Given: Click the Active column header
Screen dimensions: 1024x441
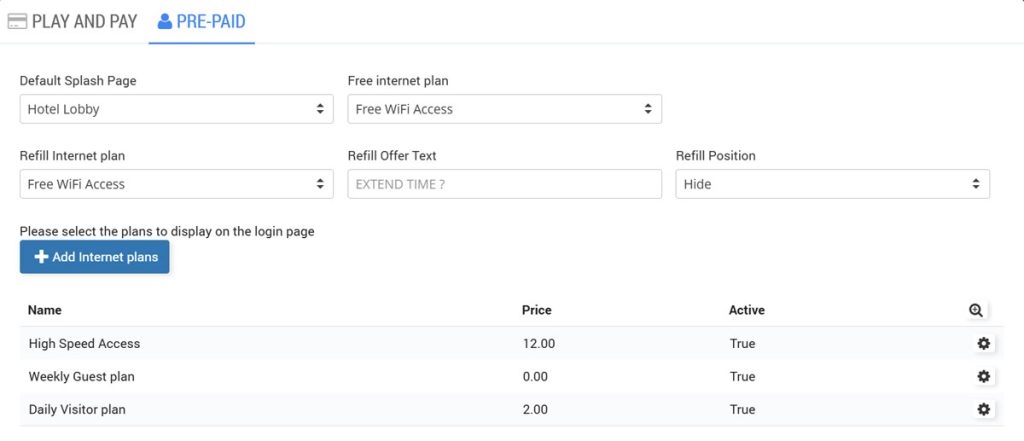Looking at the screenshot, I should coord(746,310).
